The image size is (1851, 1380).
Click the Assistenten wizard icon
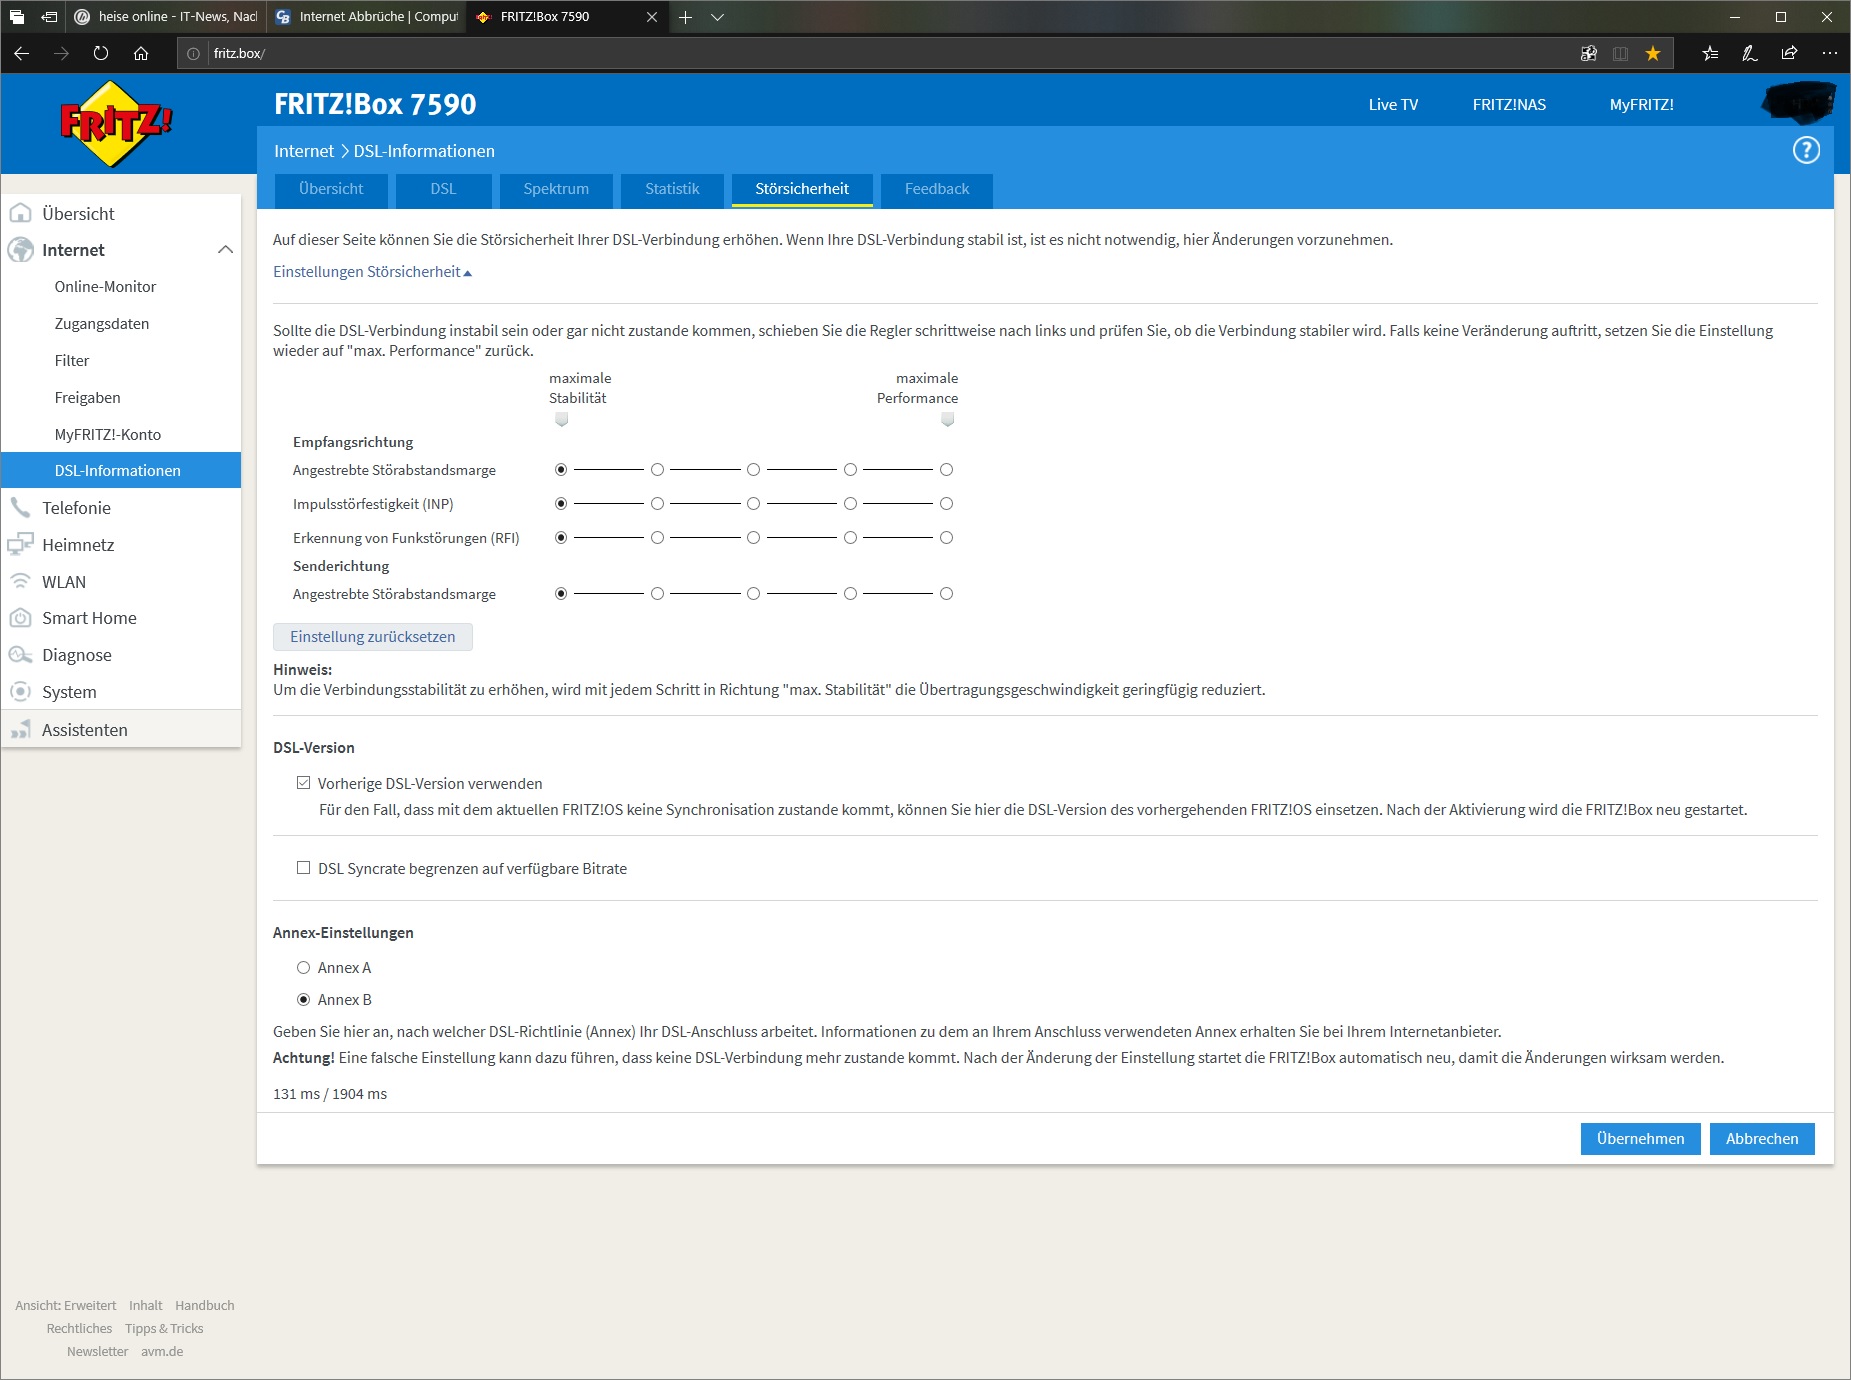pyautogui.click(x=20, y=730)
